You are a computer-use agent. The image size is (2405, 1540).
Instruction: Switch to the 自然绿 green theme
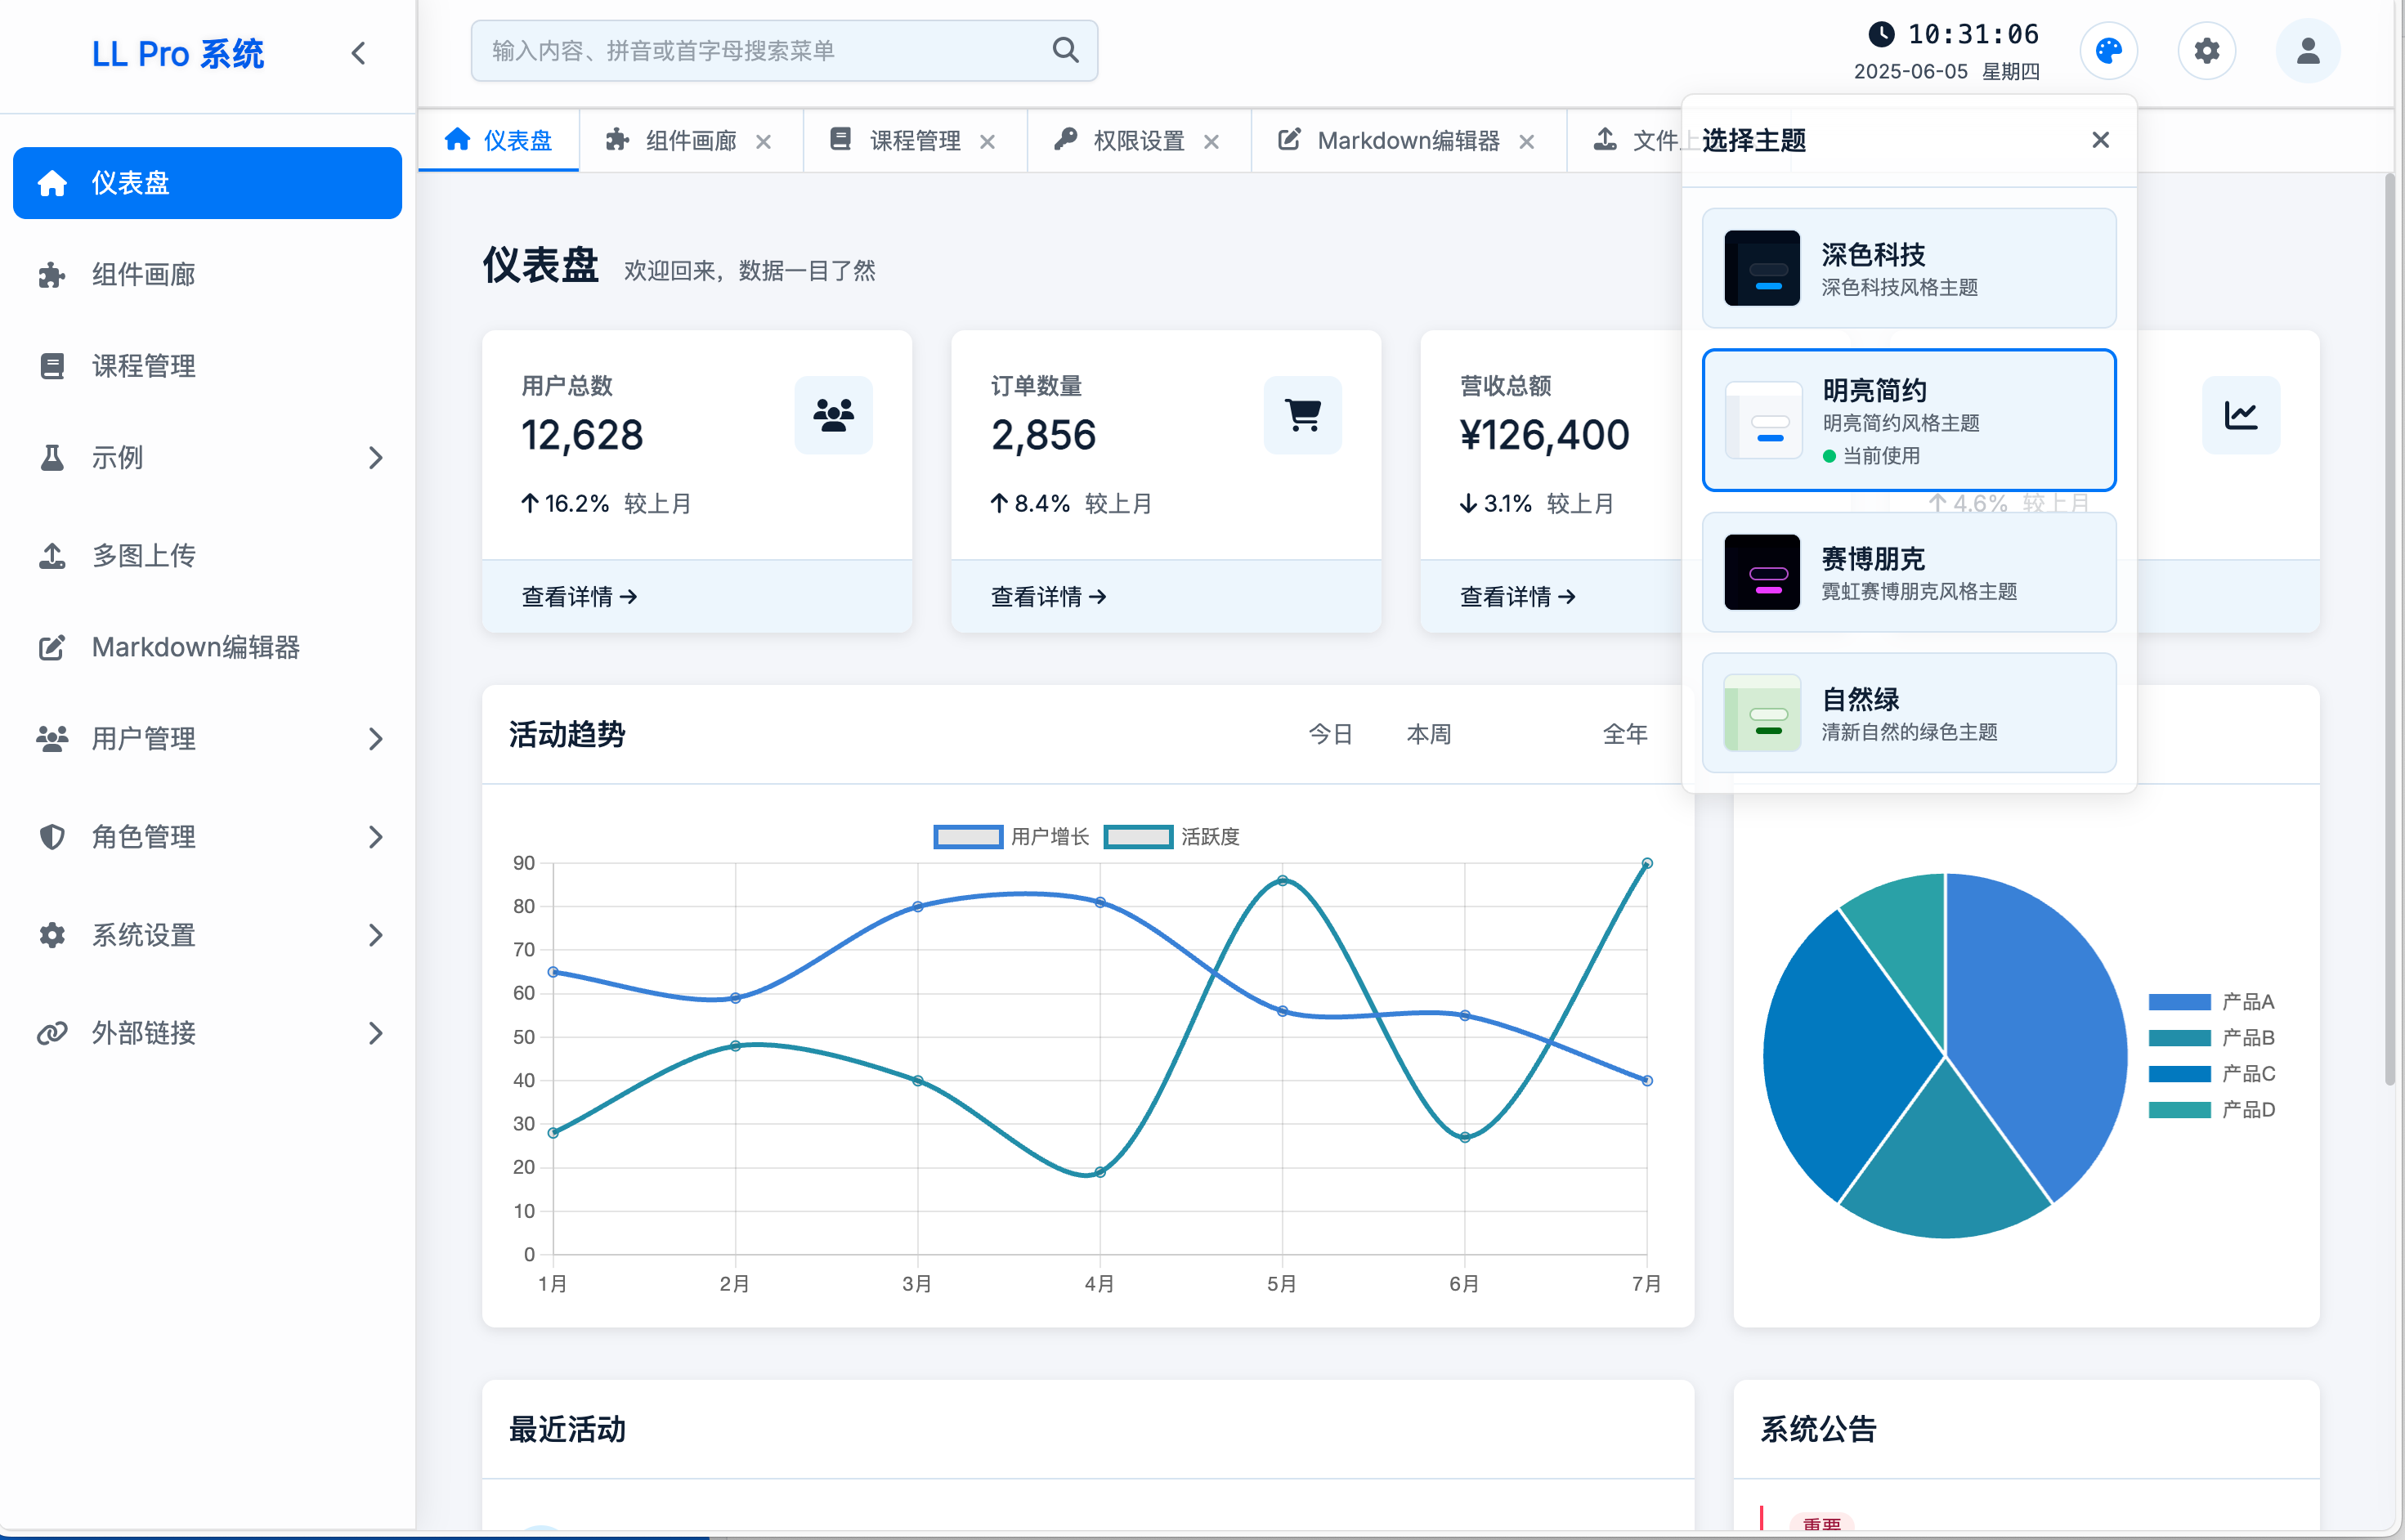(1908, 713)
